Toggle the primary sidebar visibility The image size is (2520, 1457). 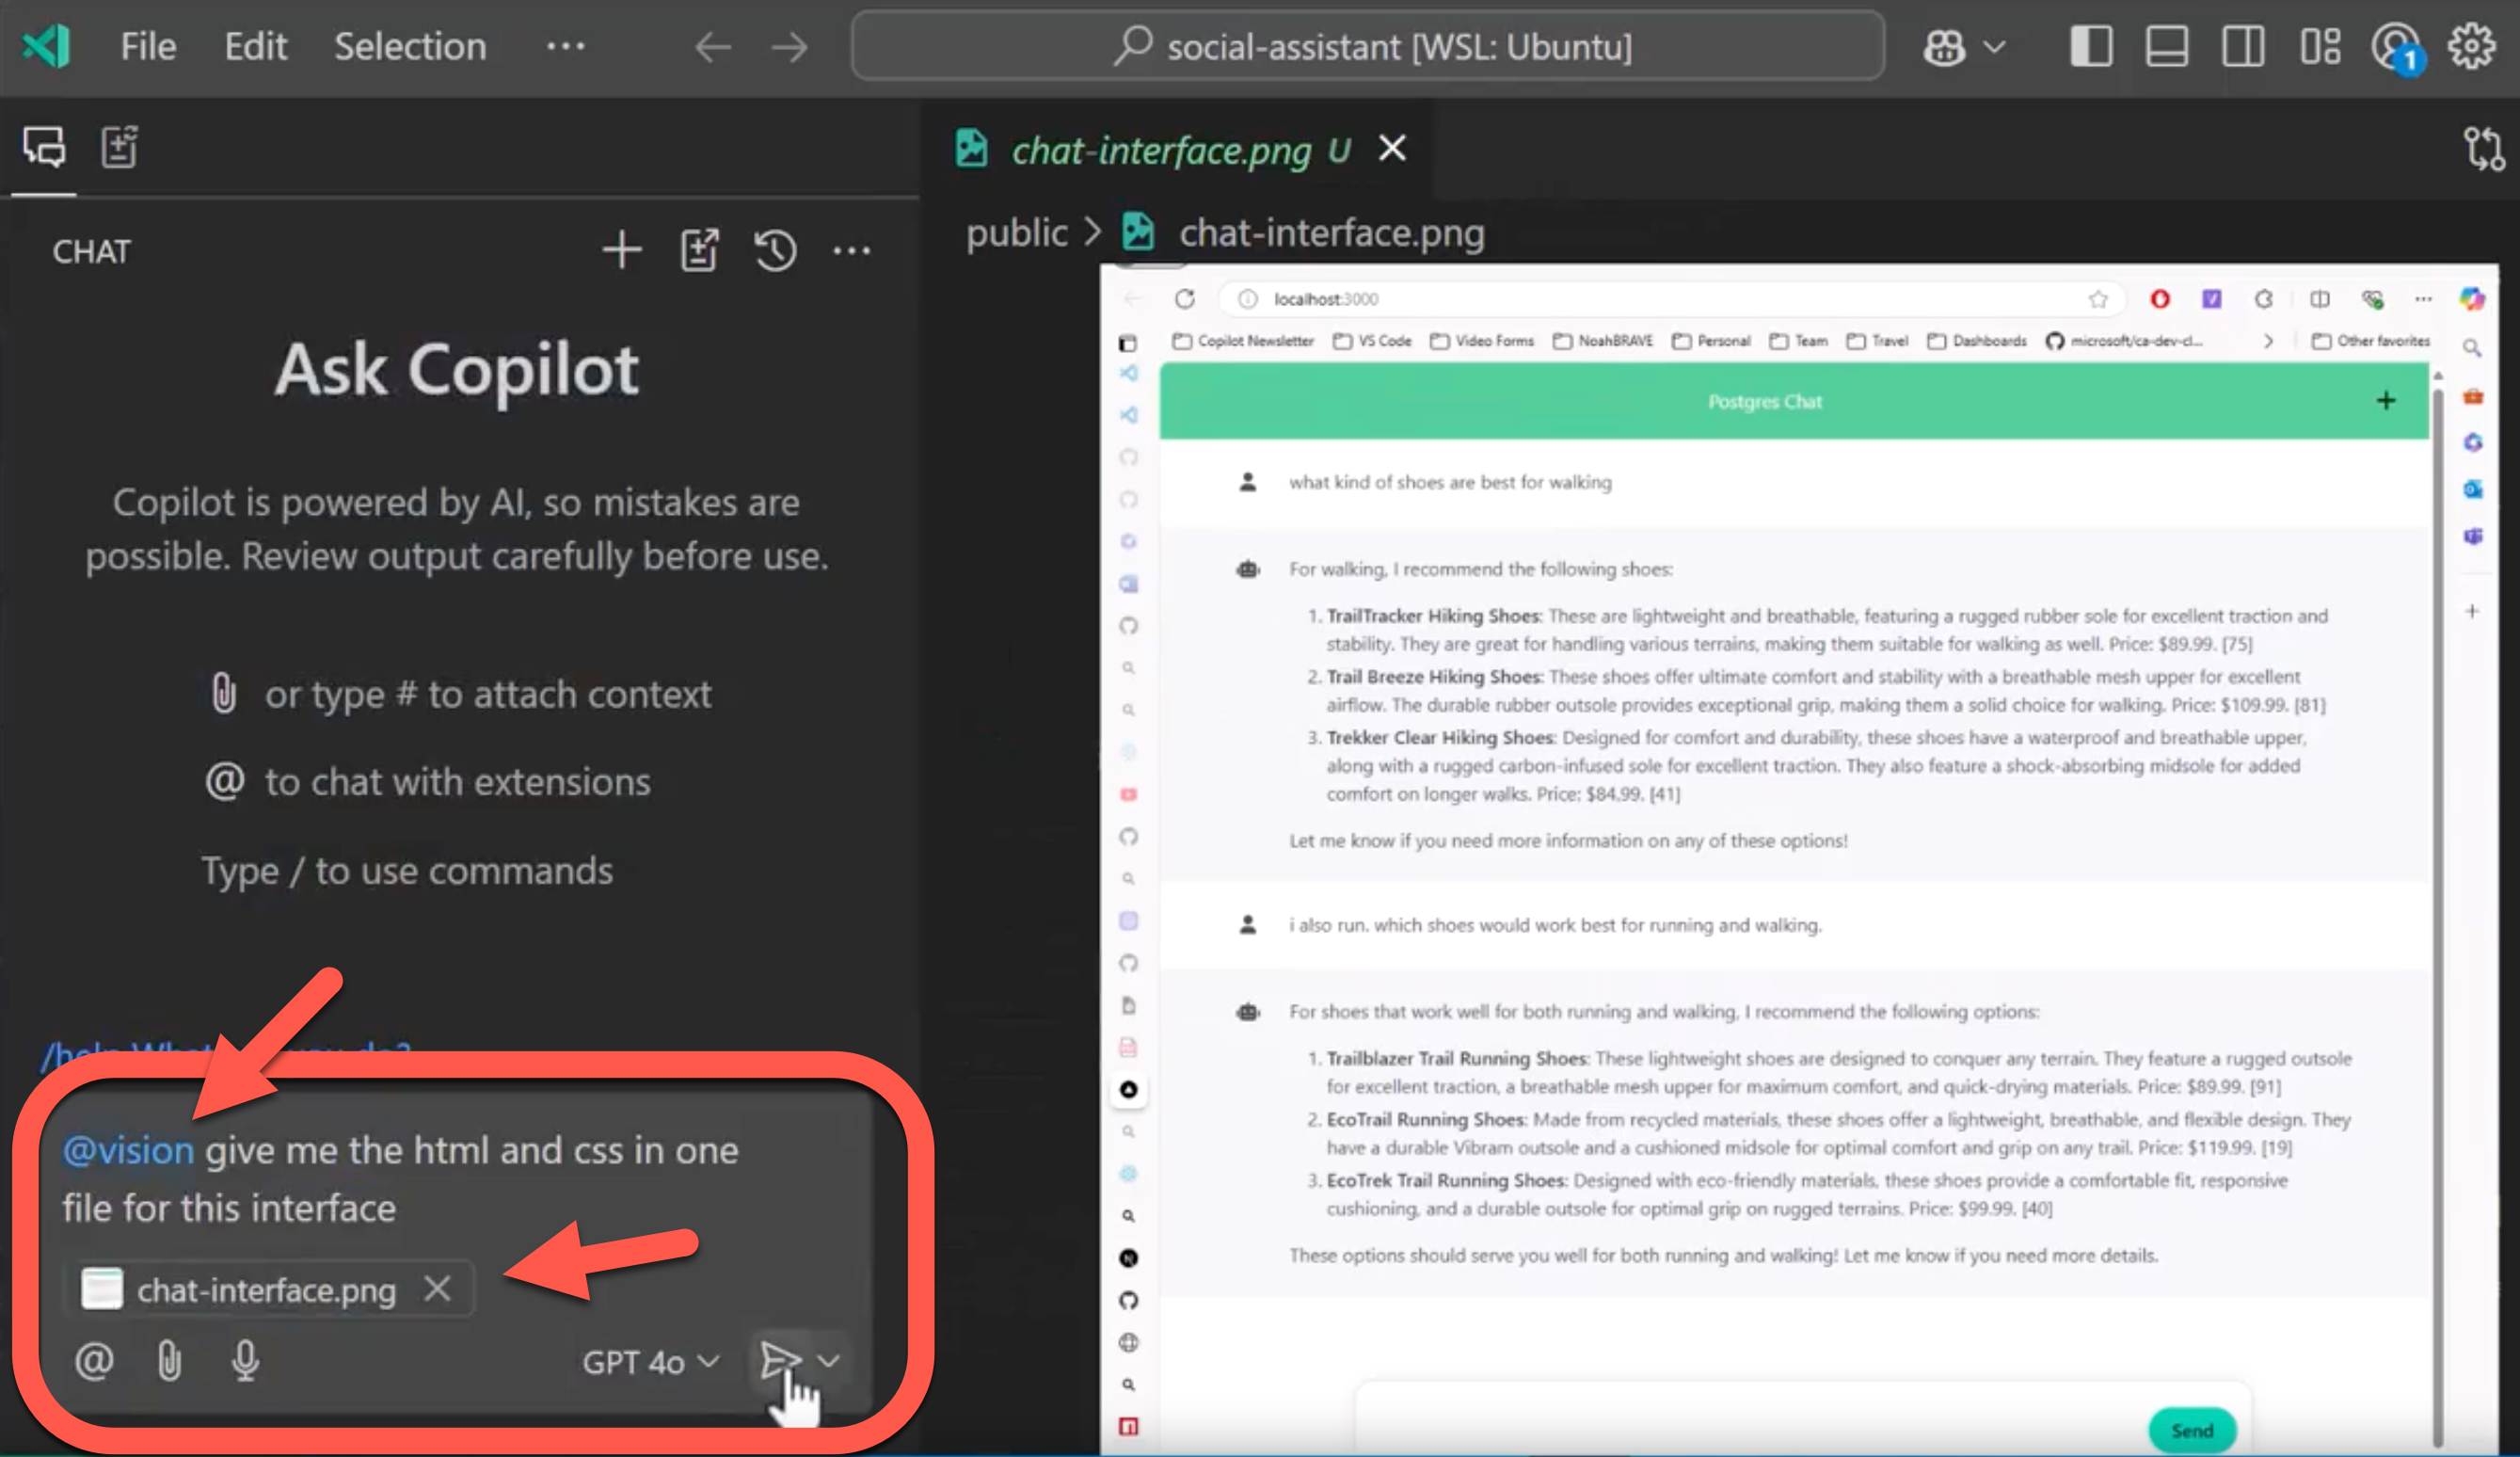[x=2091, y=46]
